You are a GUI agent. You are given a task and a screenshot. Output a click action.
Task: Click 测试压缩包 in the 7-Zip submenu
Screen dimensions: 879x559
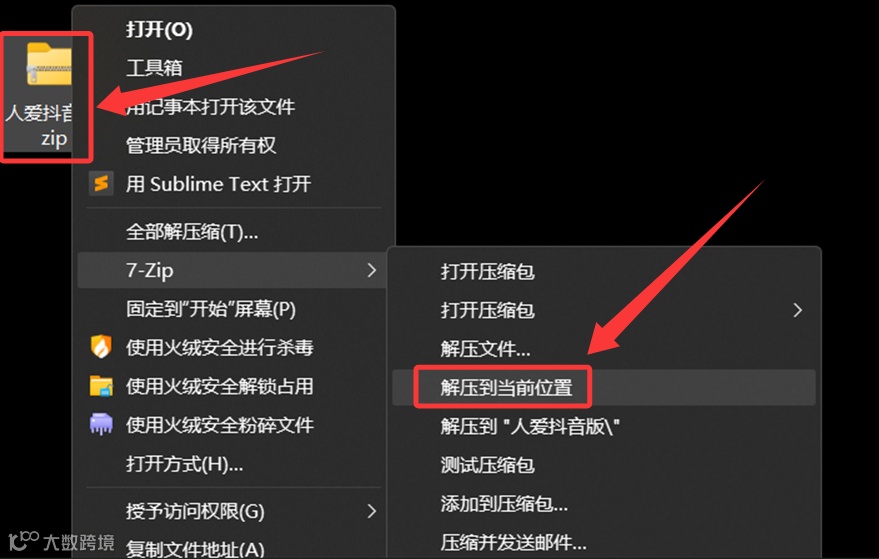pyautogui.click(x=487, y=465)
